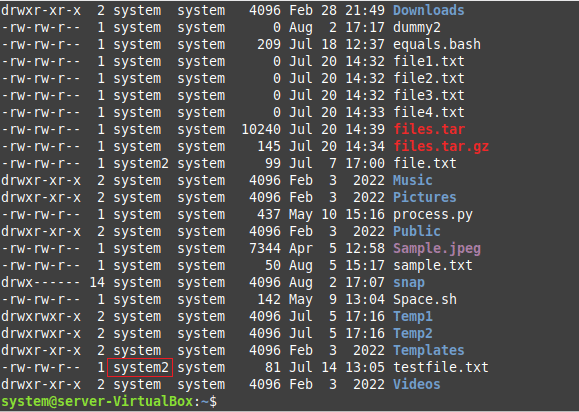Click the Templates directory name
This screenshot has width=579, height=412.
click(428, 350)
